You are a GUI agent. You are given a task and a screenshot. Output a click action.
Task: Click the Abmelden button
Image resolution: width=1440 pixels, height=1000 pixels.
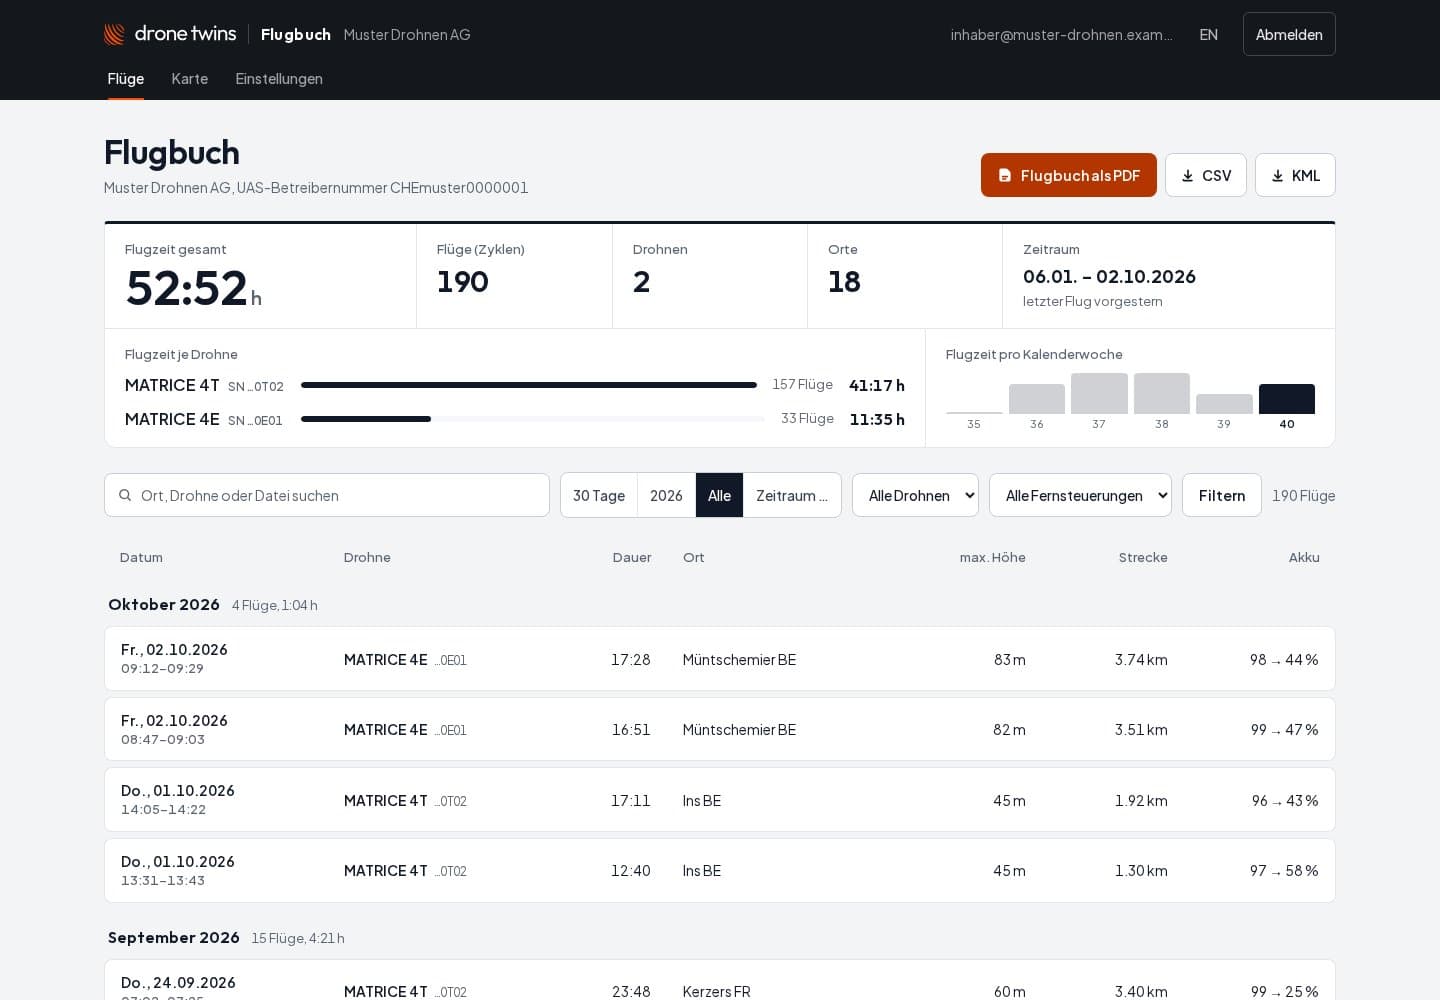click(x=1289, y=34)
